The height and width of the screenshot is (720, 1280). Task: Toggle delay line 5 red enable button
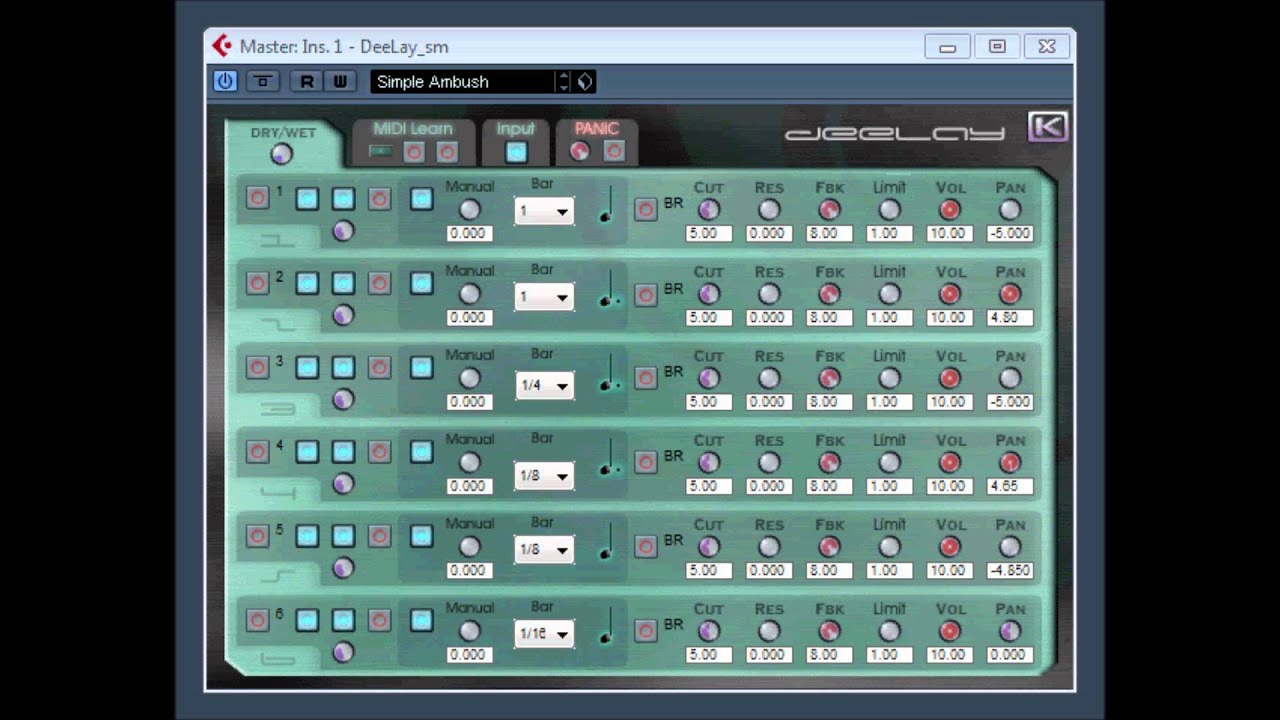257,536
